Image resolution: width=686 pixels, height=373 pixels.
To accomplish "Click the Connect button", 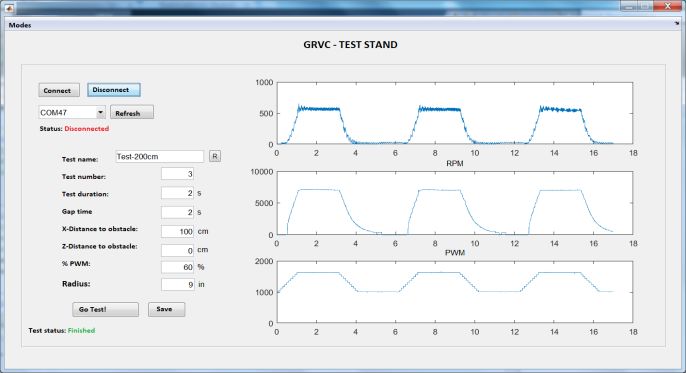I will [59, 90].
